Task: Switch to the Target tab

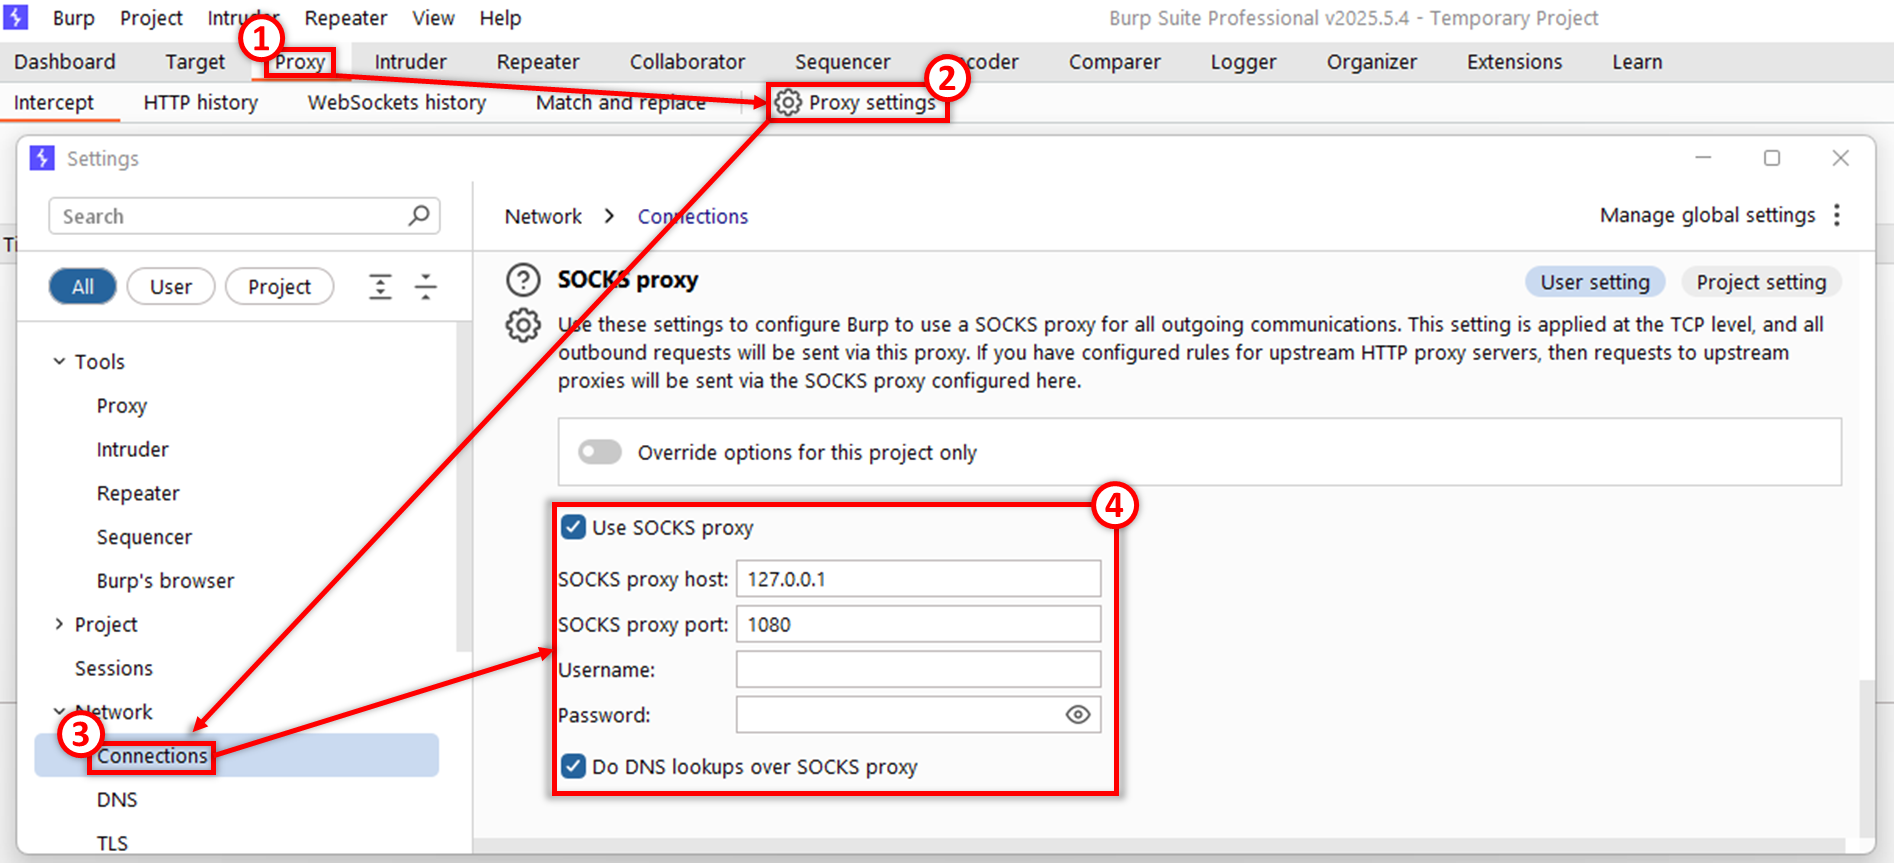Action: point(195,62)
